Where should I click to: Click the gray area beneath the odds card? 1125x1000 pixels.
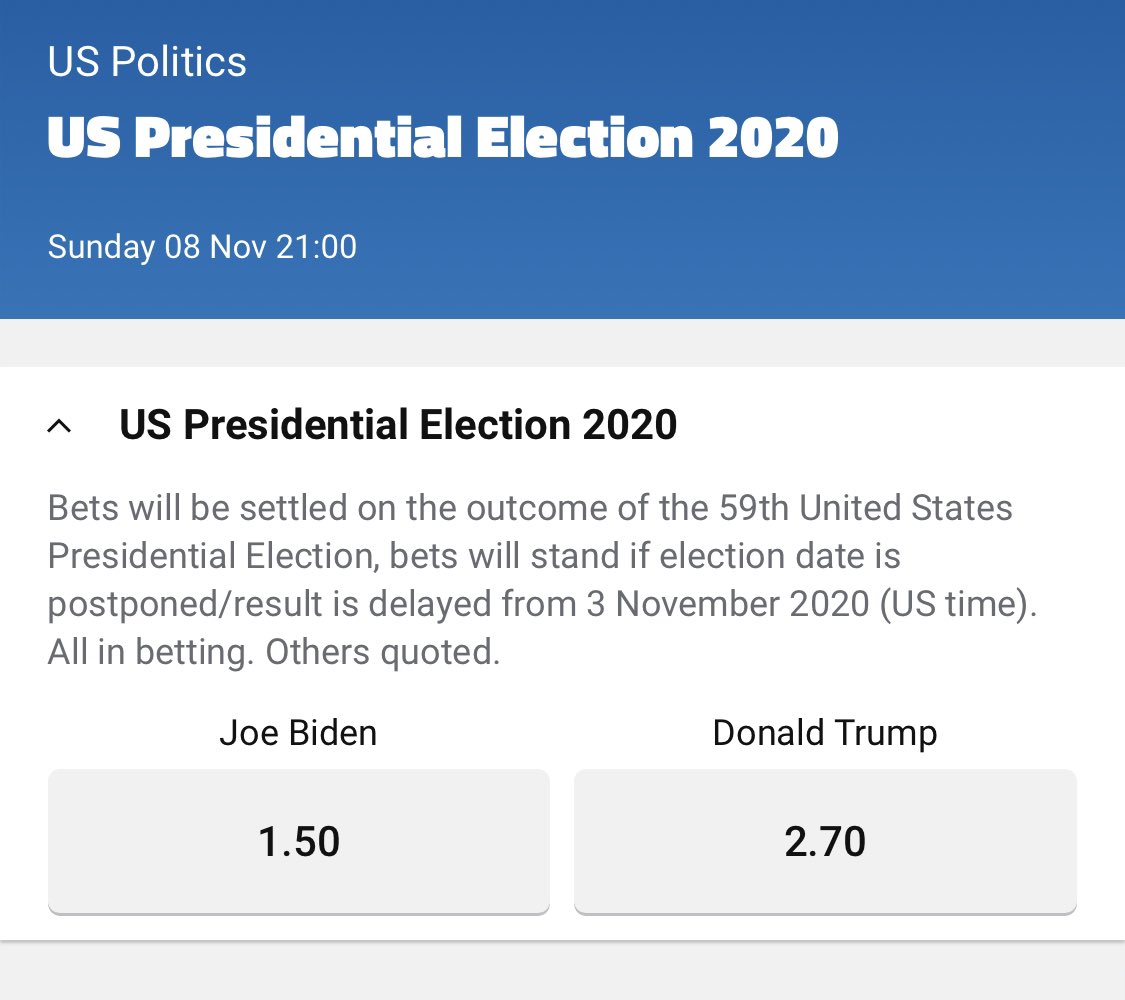(562, 971)
